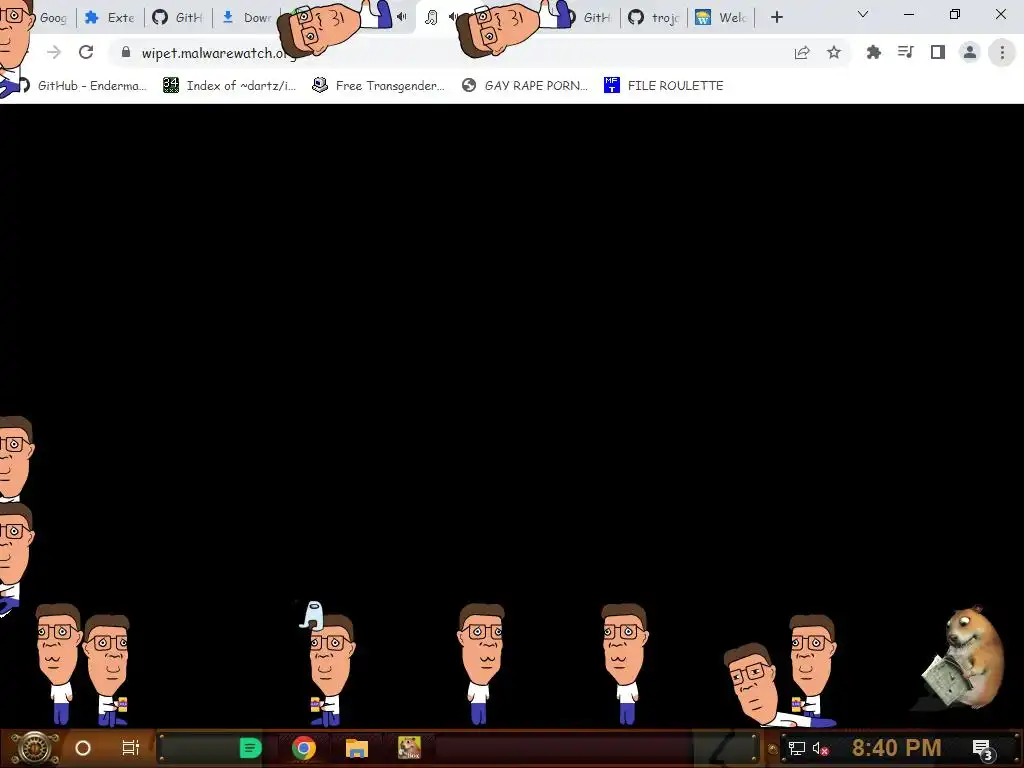This screenshot has width=1024, height=768.
Task: Open the hamster Box app on taskbar
Action: pos(409,748)
